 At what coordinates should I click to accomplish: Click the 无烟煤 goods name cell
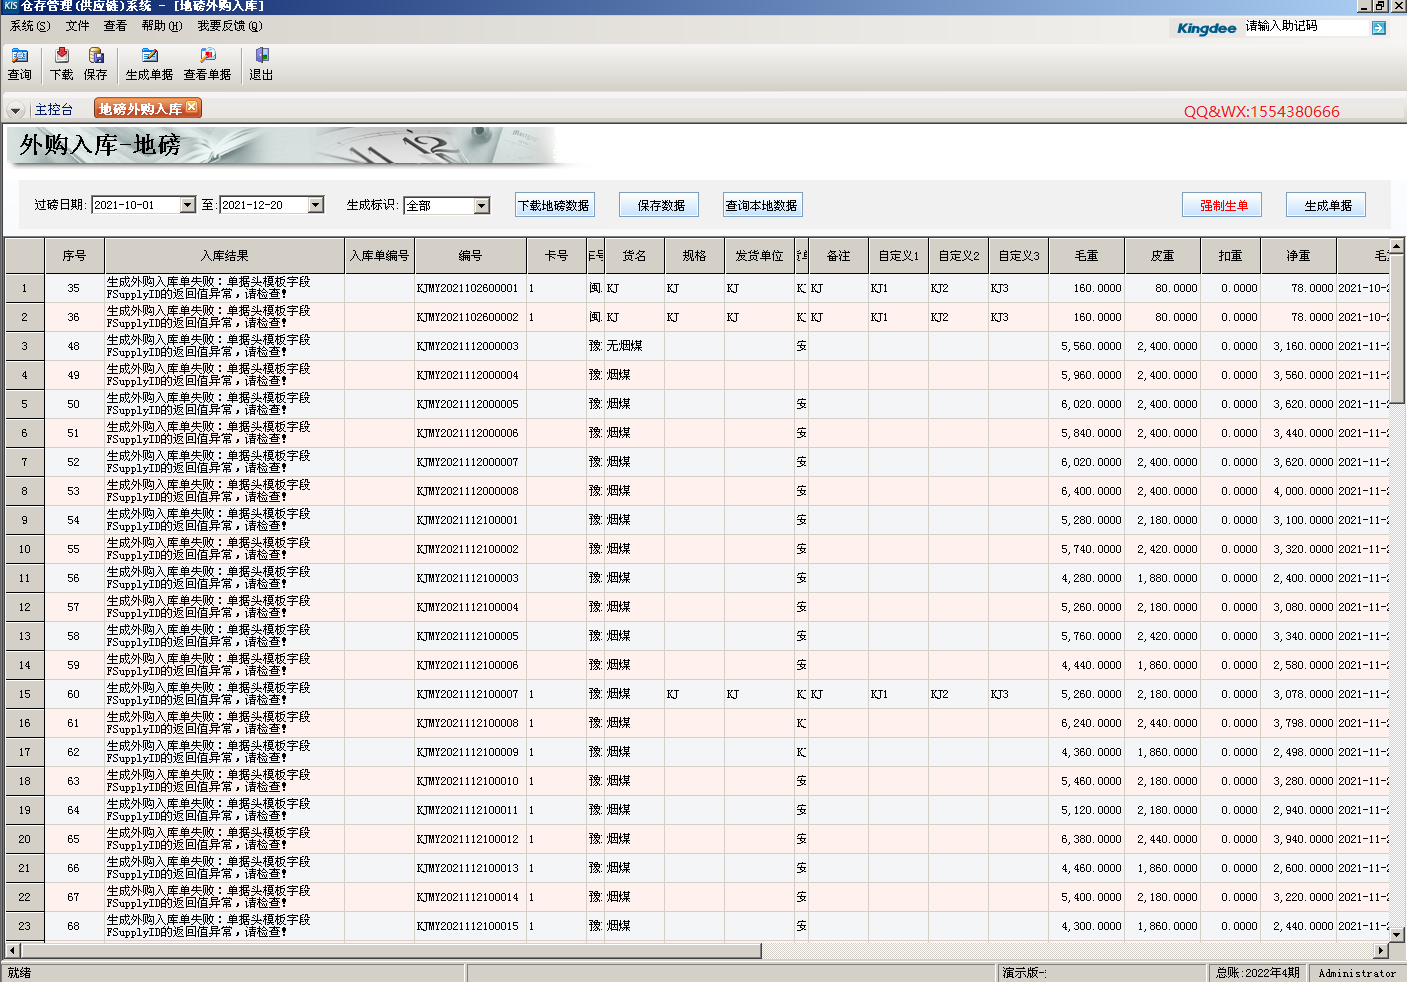point(634,346)
